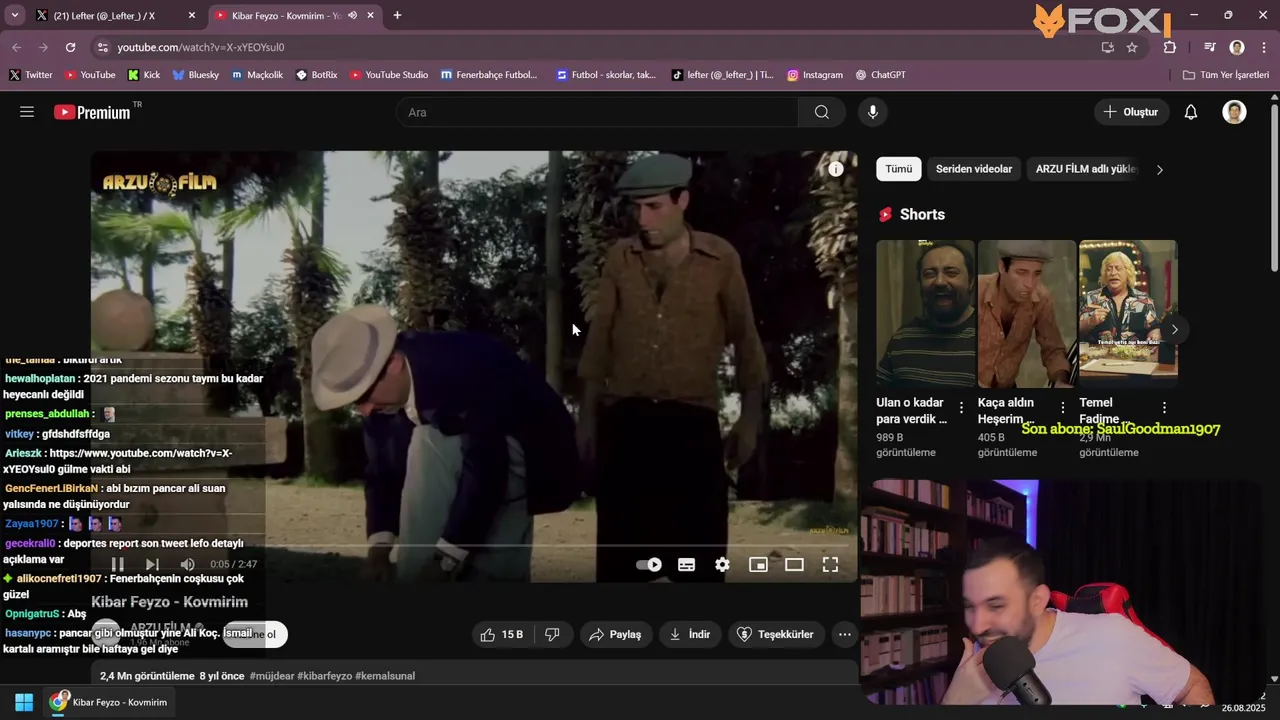Reload the current page
The image size is (1280, 720).
[70, 47]
